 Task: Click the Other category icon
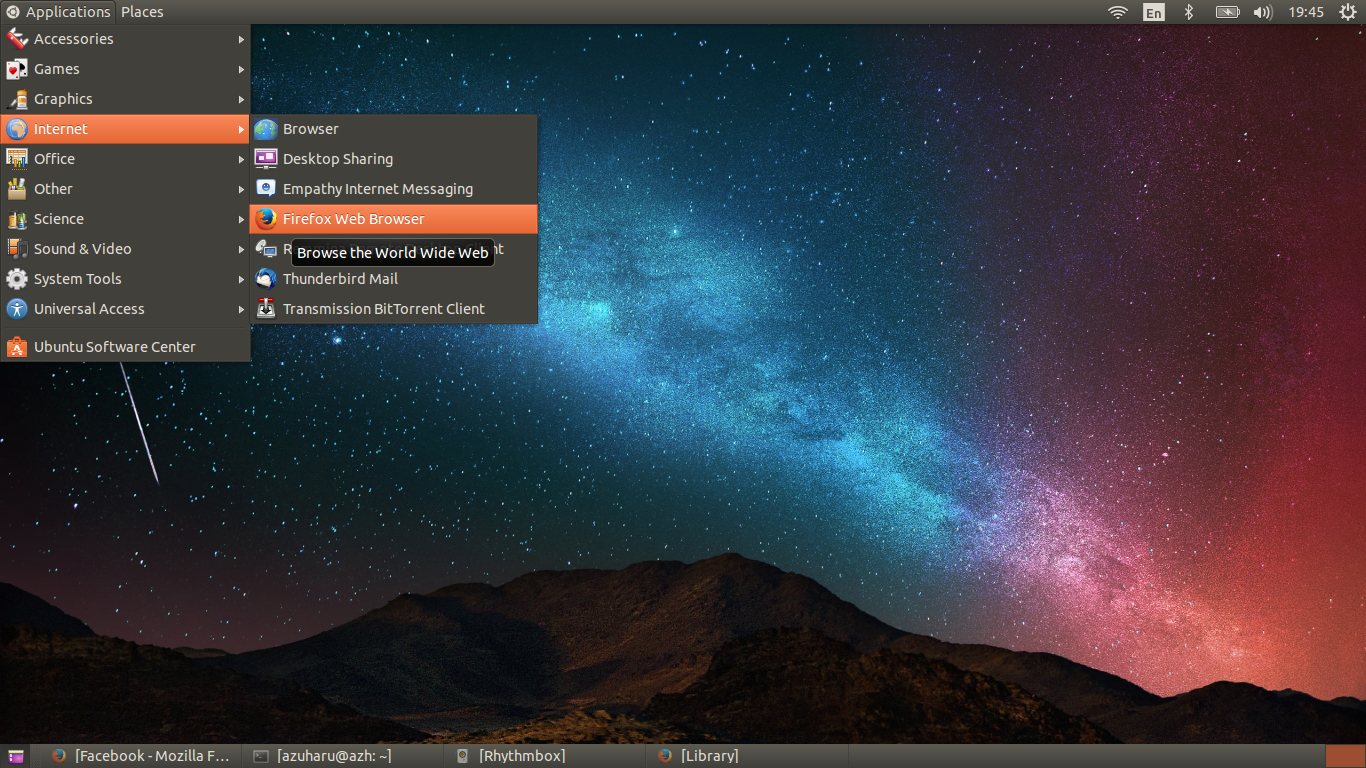click(17, 189)
